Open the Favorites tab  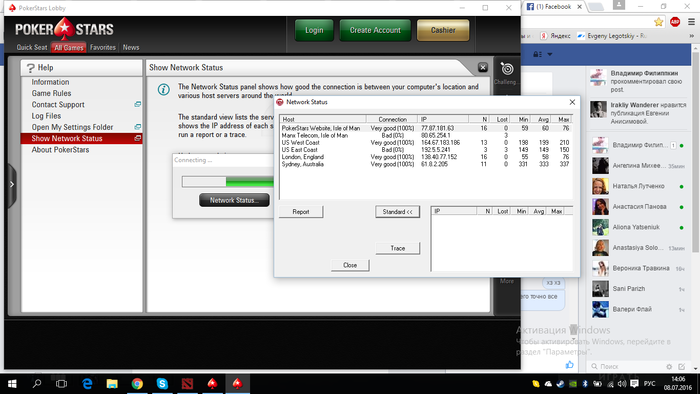tap(103, 47)
